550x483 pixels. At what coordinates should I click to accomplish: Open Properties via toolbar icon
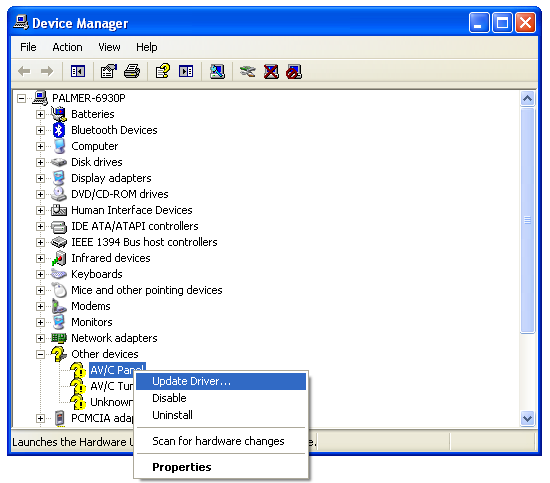(x=109, y=72)
